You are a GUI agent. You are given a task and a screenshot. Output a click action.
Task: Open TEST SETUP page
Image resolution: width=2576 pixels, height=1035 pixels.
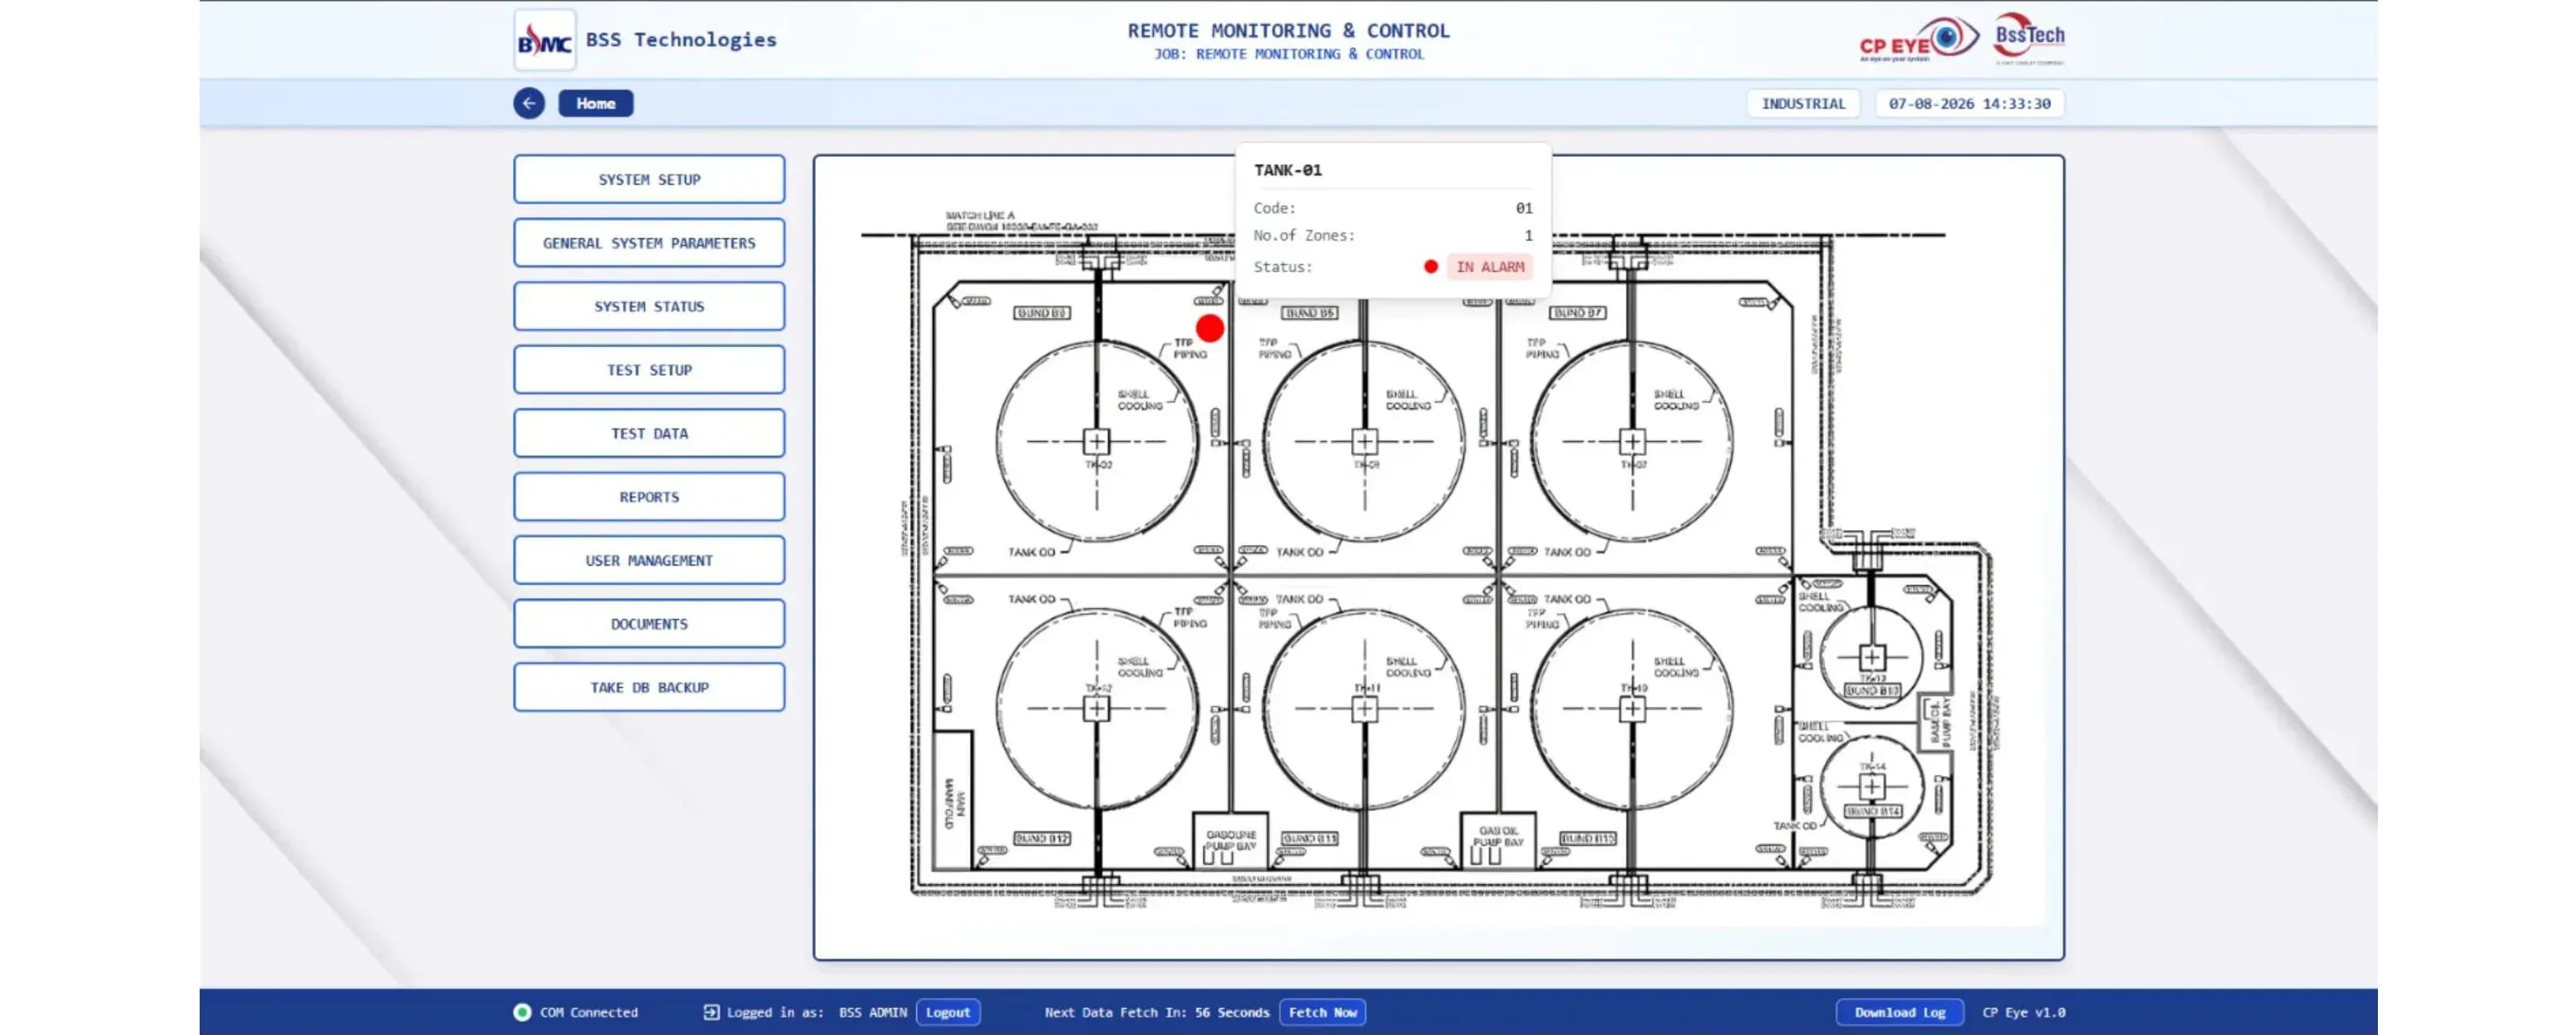[x=649, y=370]
